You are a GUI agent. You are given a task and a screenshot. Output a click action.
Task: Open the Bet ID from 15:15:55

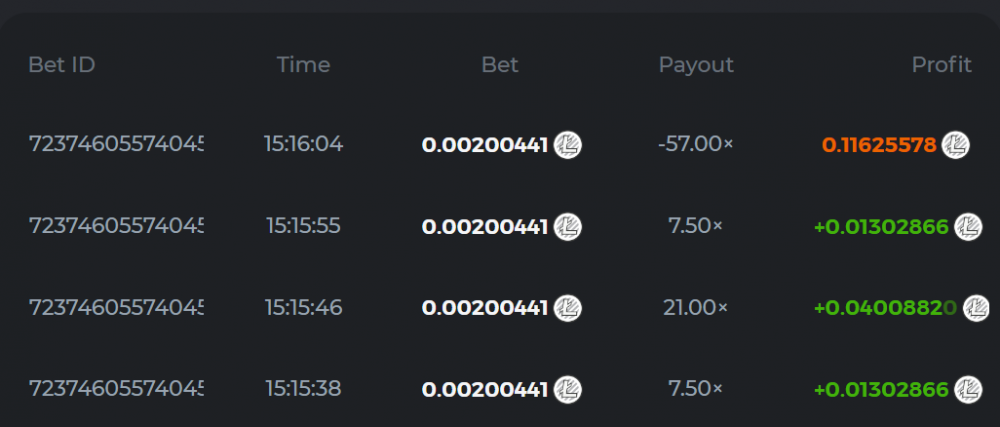click(x=115, y=226)
